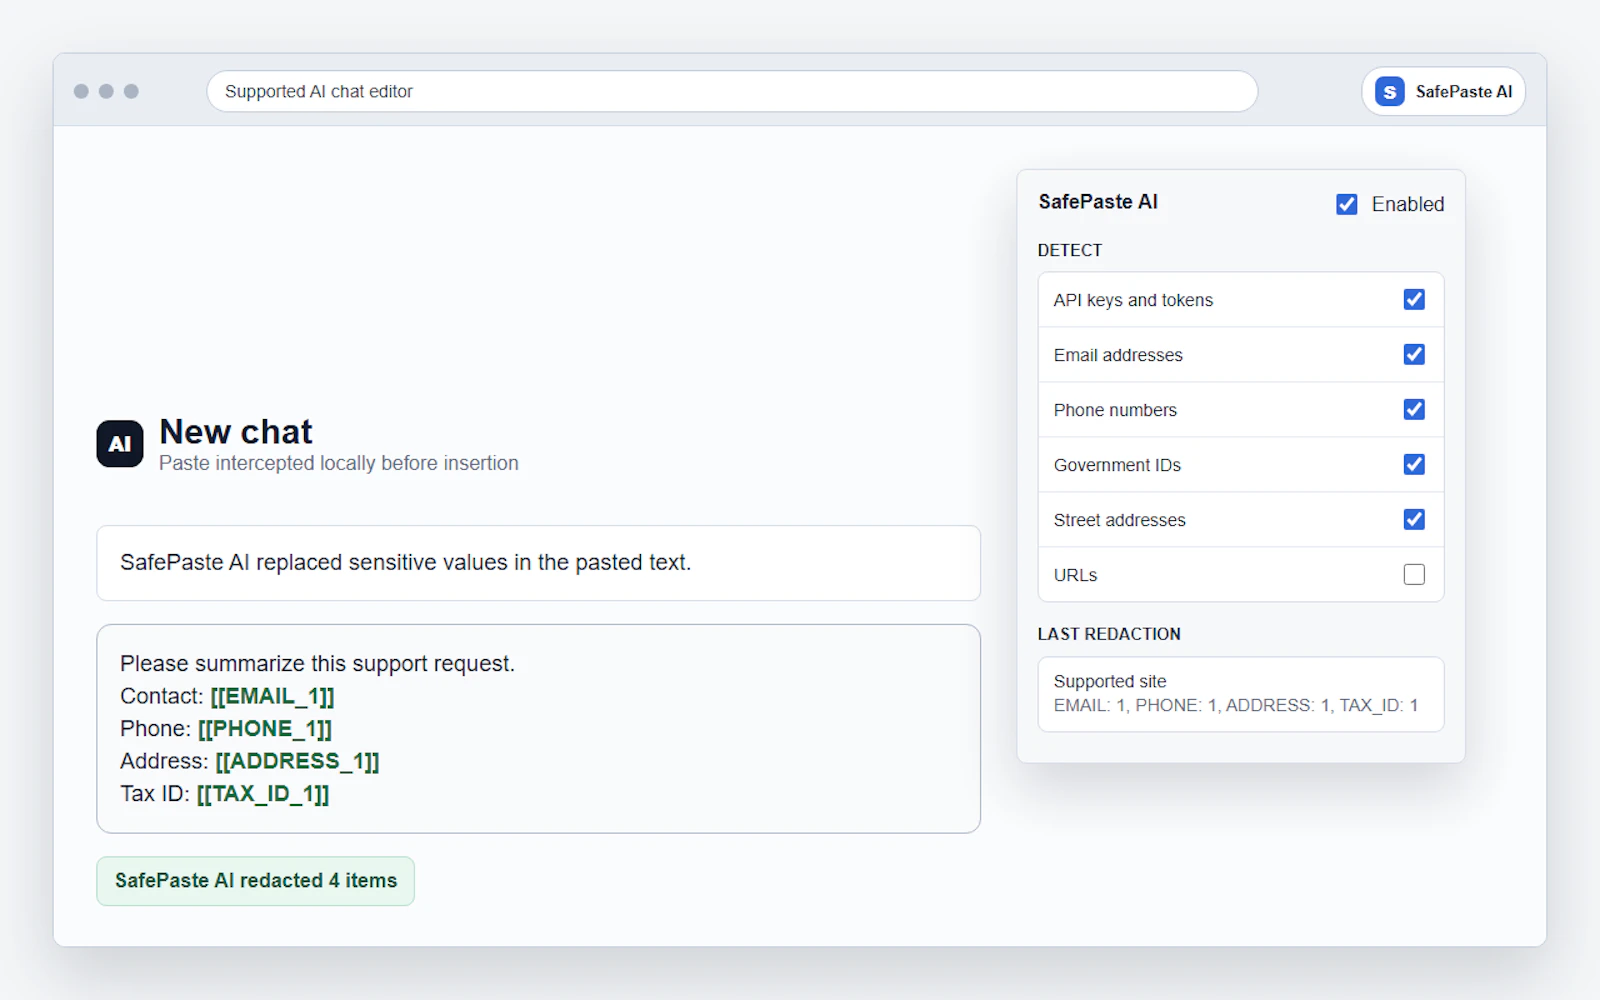This screenshot has height=1000, width=1600.
Task: Uncheck Street addresses detection
Action: coord(1414,519)
